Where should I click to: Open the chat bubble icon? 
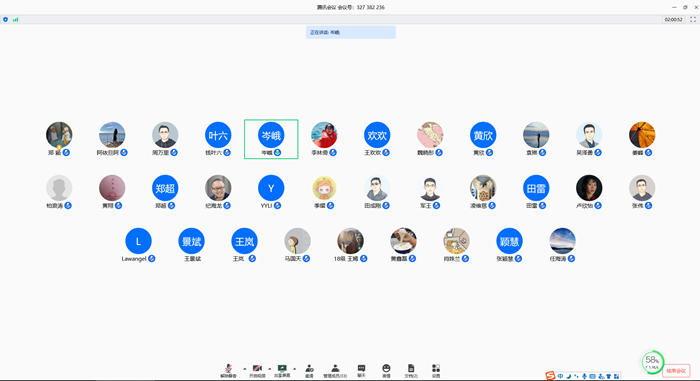361,370
